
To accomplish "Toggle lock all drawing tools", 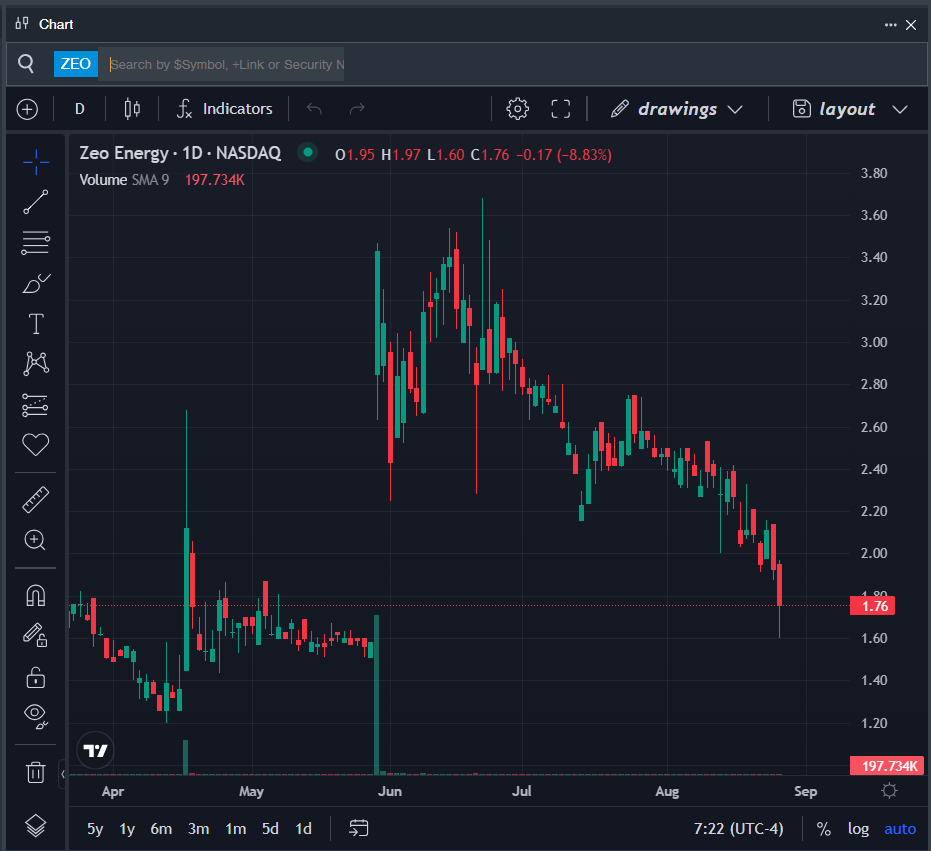I will tap(36, 677).
